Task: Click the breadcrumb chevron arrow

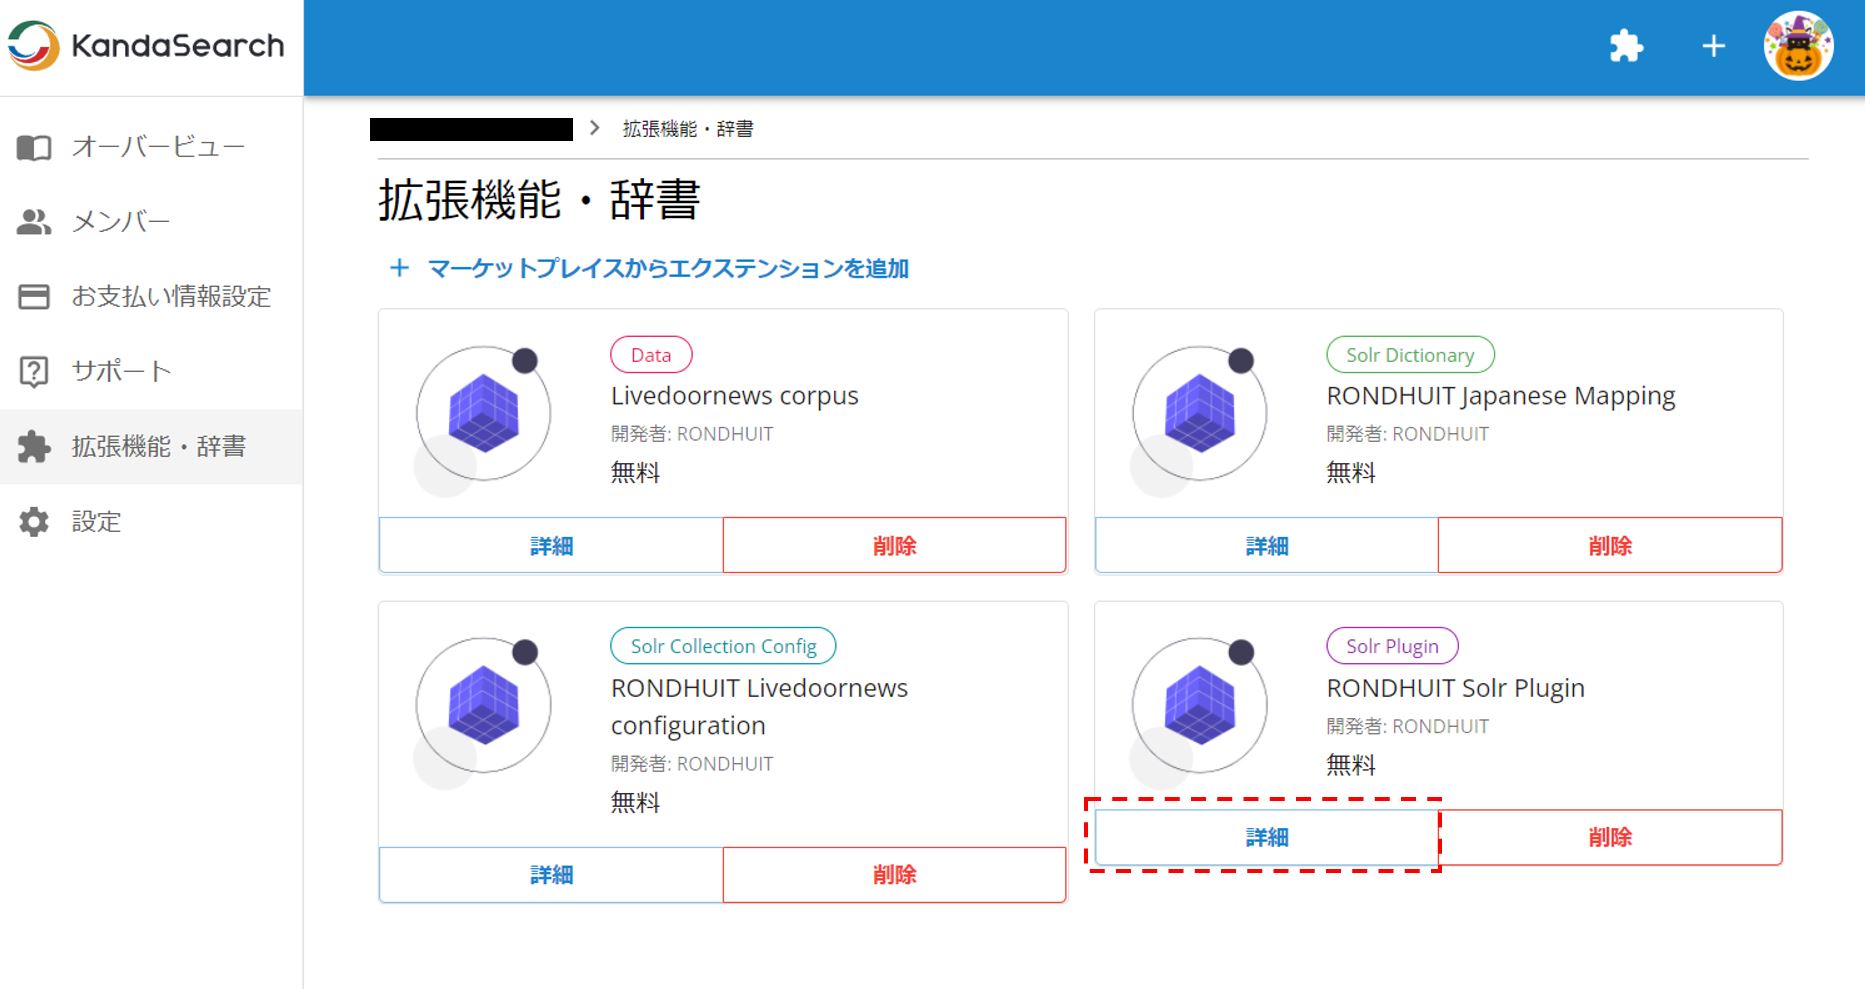Action: tap(595, 128)
